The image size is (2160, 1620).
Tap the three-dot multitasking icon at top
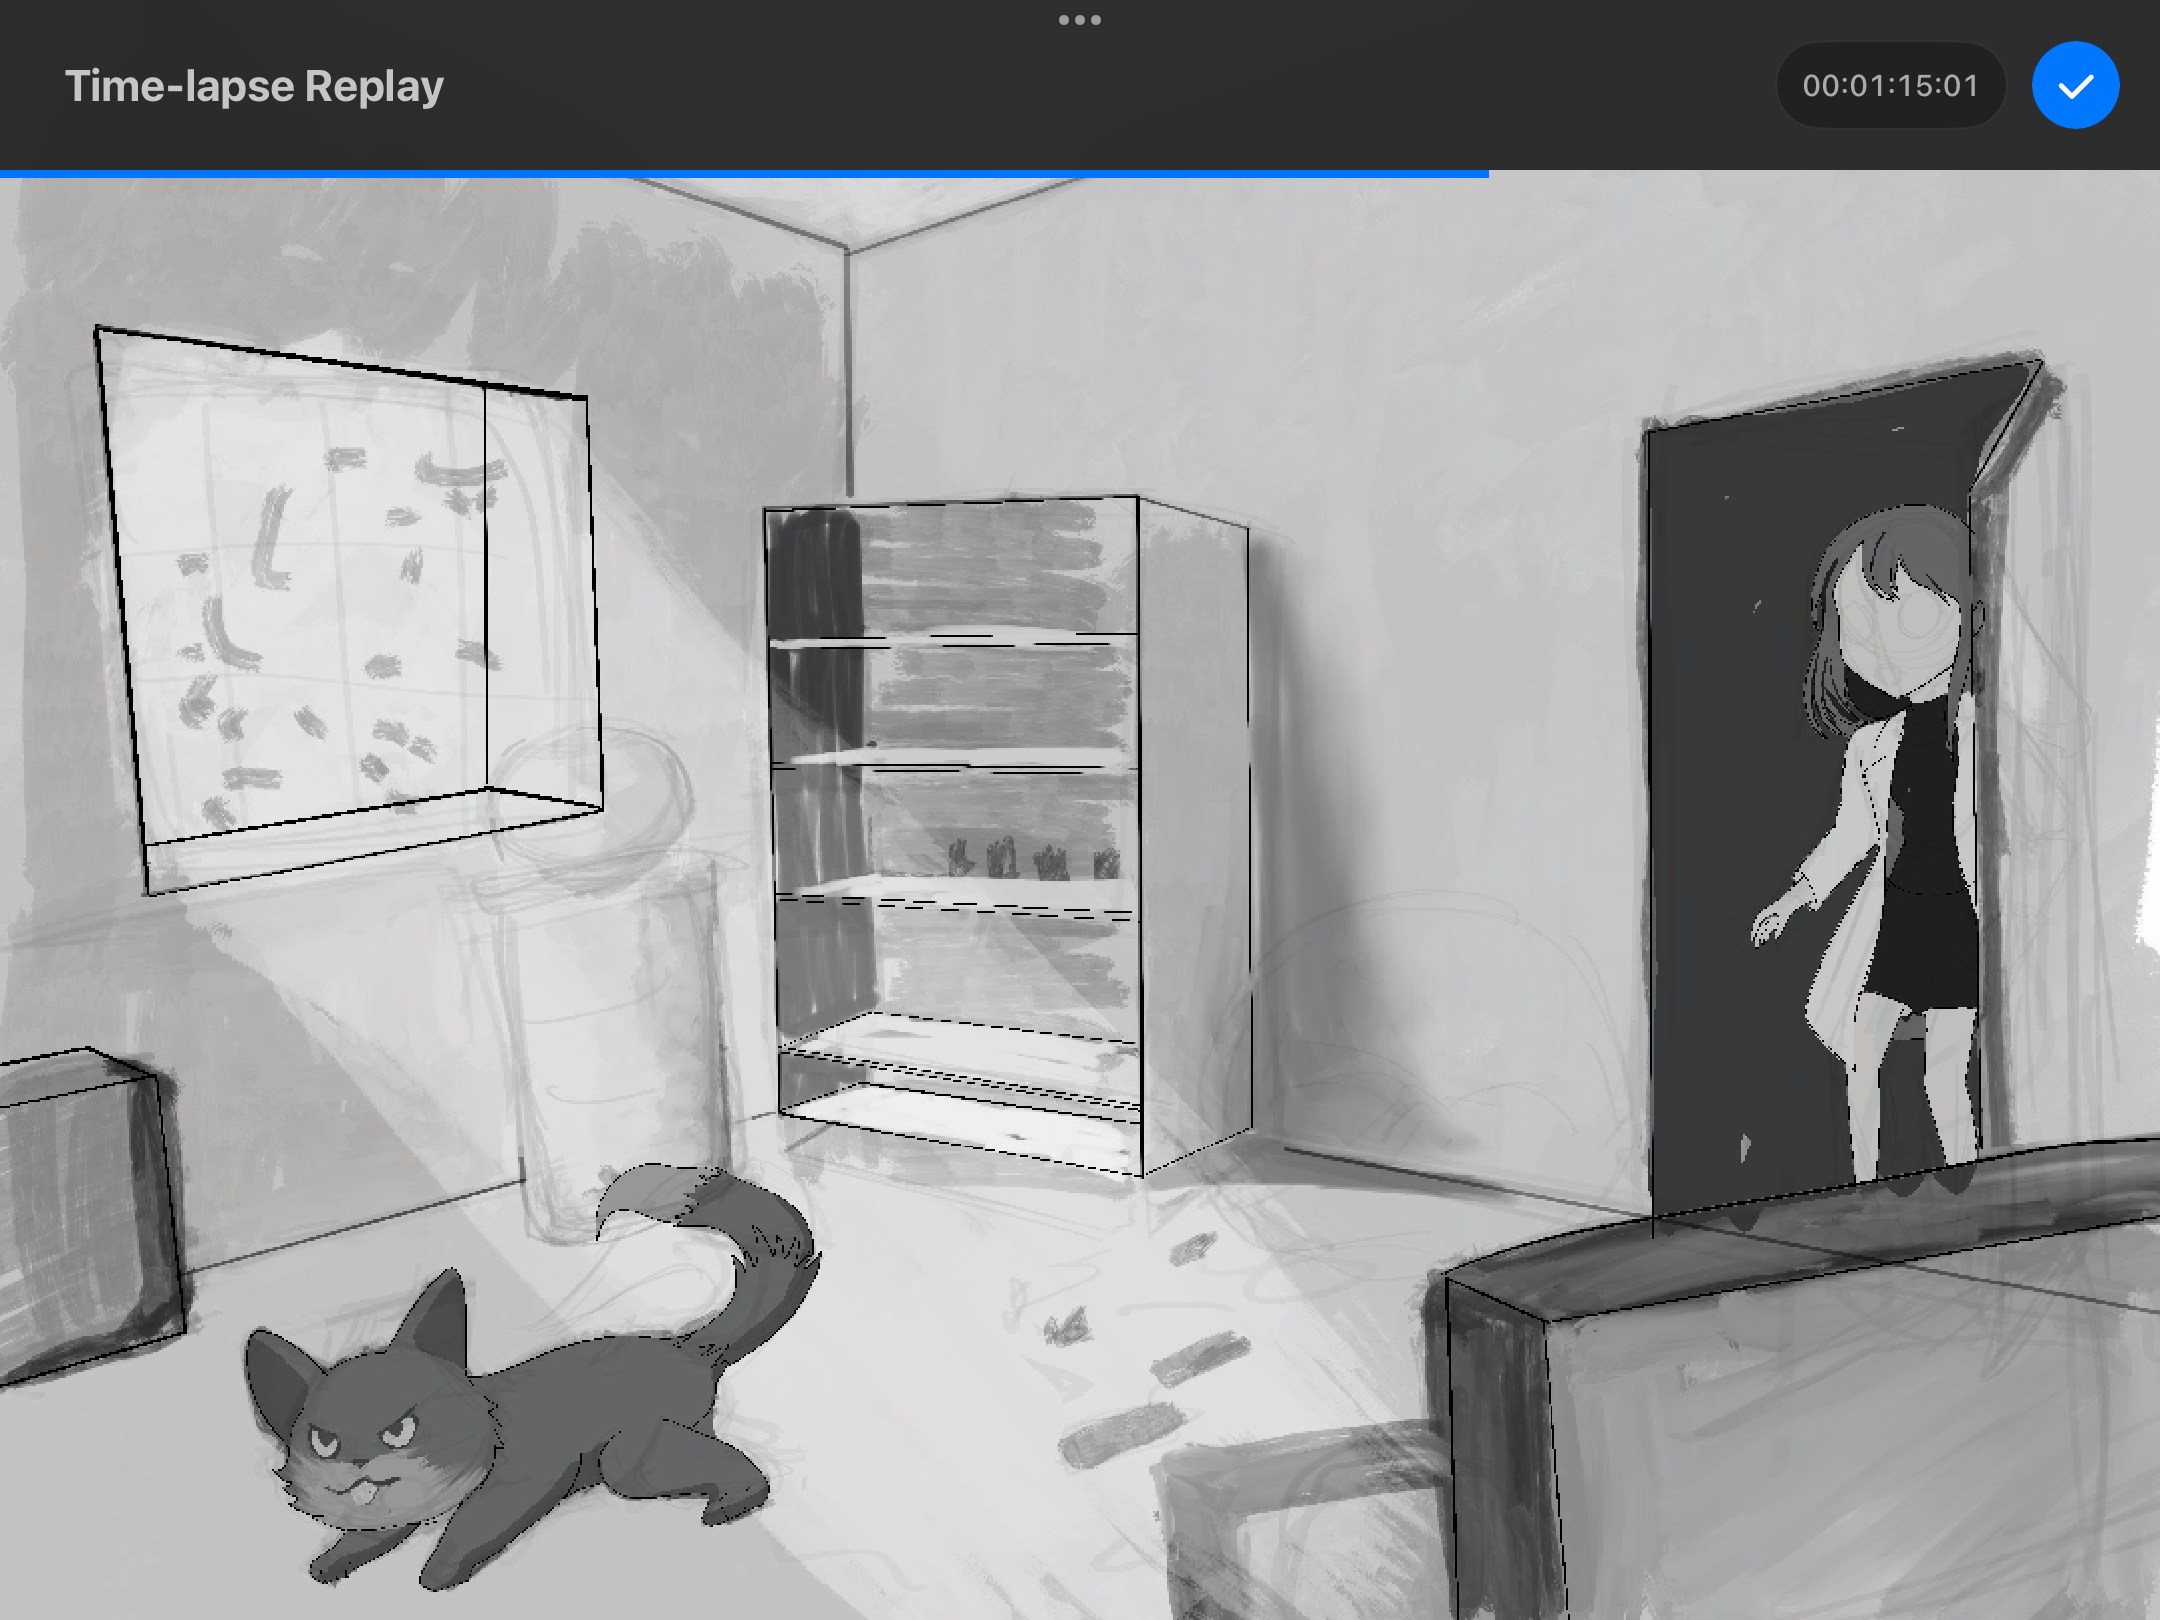tap(1079, 20)
